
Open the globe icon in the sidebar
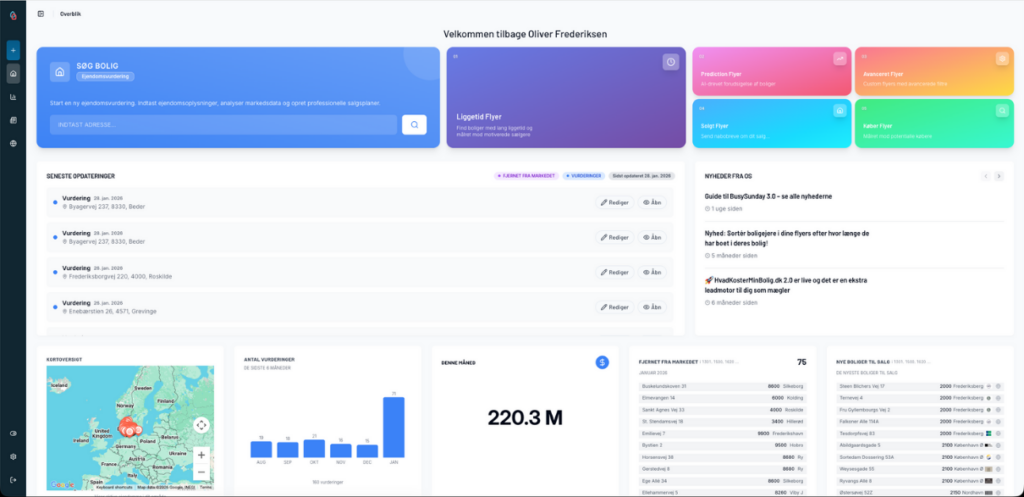click(x=13, y=143)
